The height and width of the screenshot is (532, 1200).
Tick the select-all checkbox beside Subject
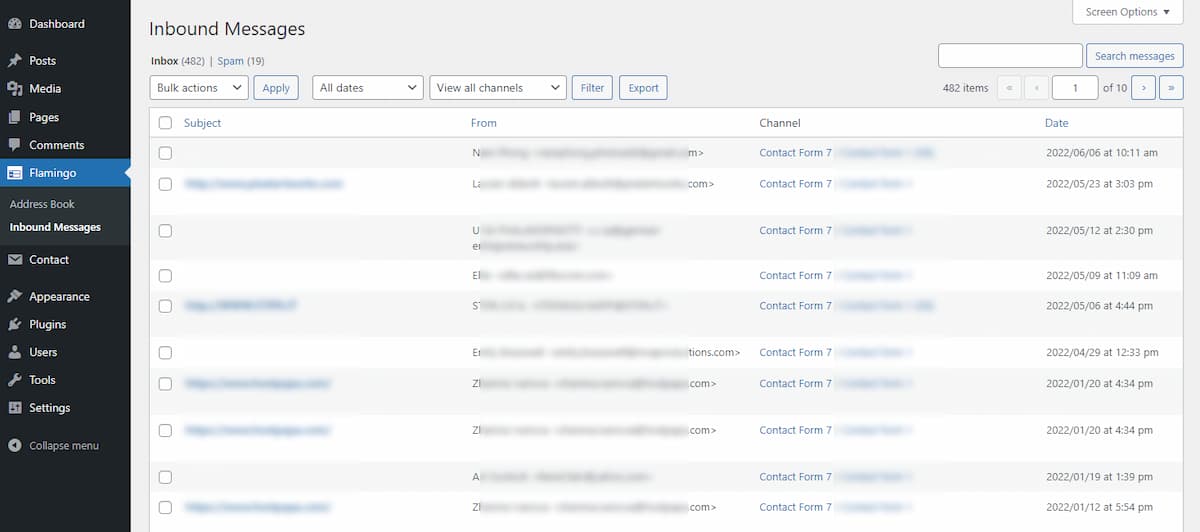tap(165, 123)
